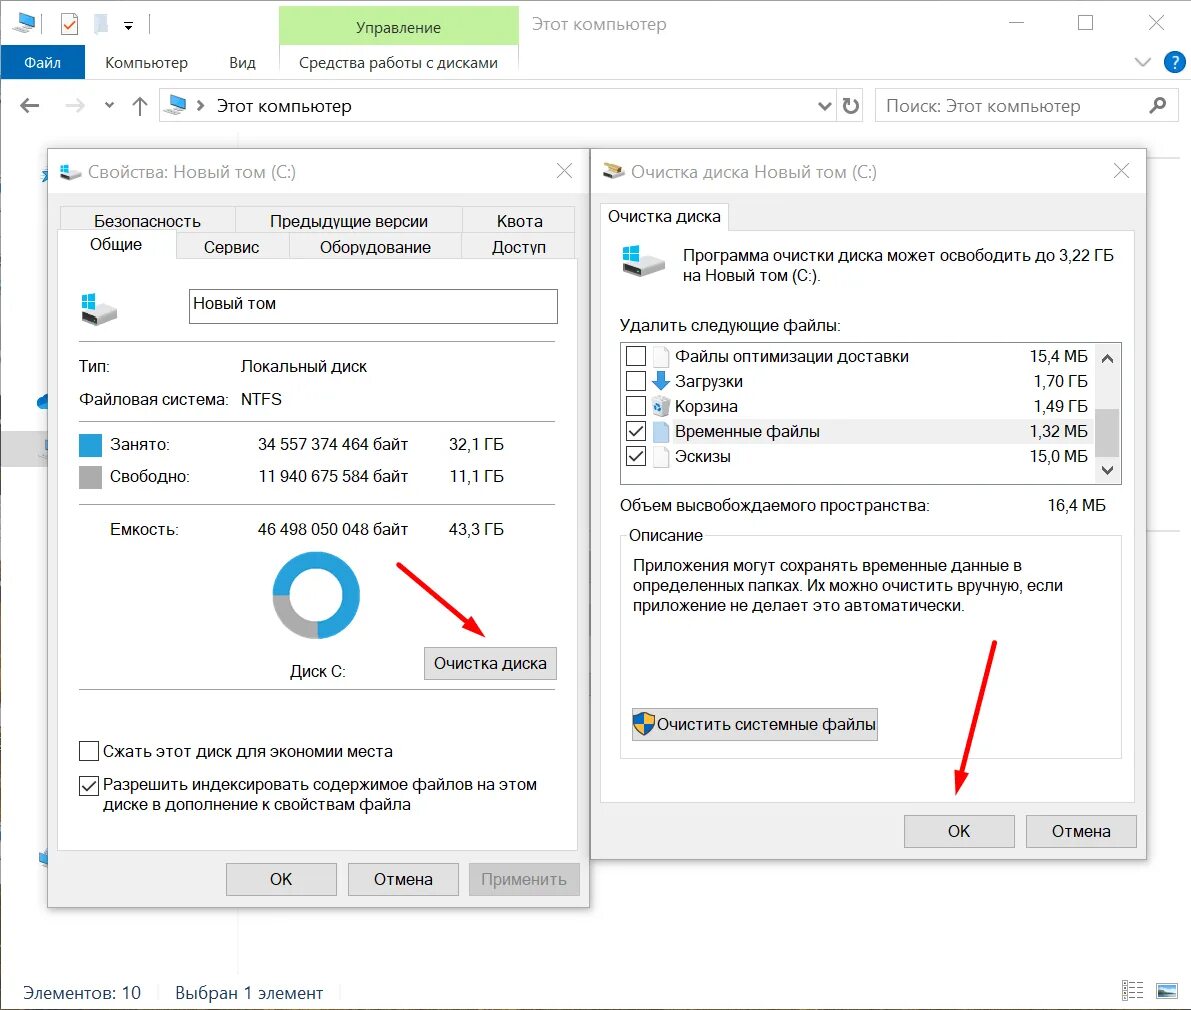Click the search field Поиск: Этот компьютер
The width and height of the screenshot is (1191, 1010).
pos(1025,106)
